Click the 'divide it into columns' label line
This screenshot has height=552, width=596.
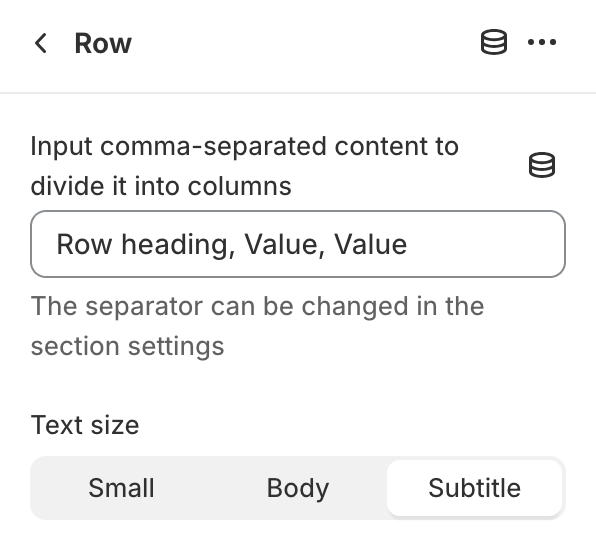(x=161, y=186)
